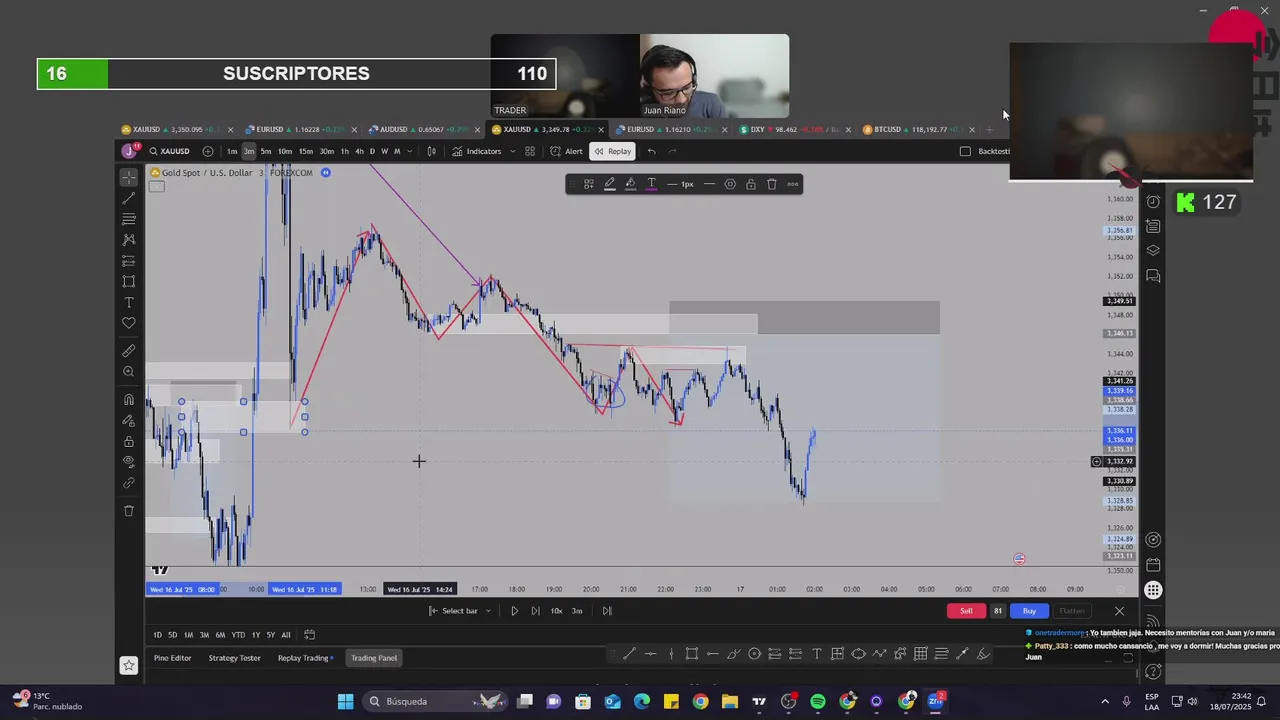
Task: Open drawing settings hexagon icon
Action: click(730, 184)
